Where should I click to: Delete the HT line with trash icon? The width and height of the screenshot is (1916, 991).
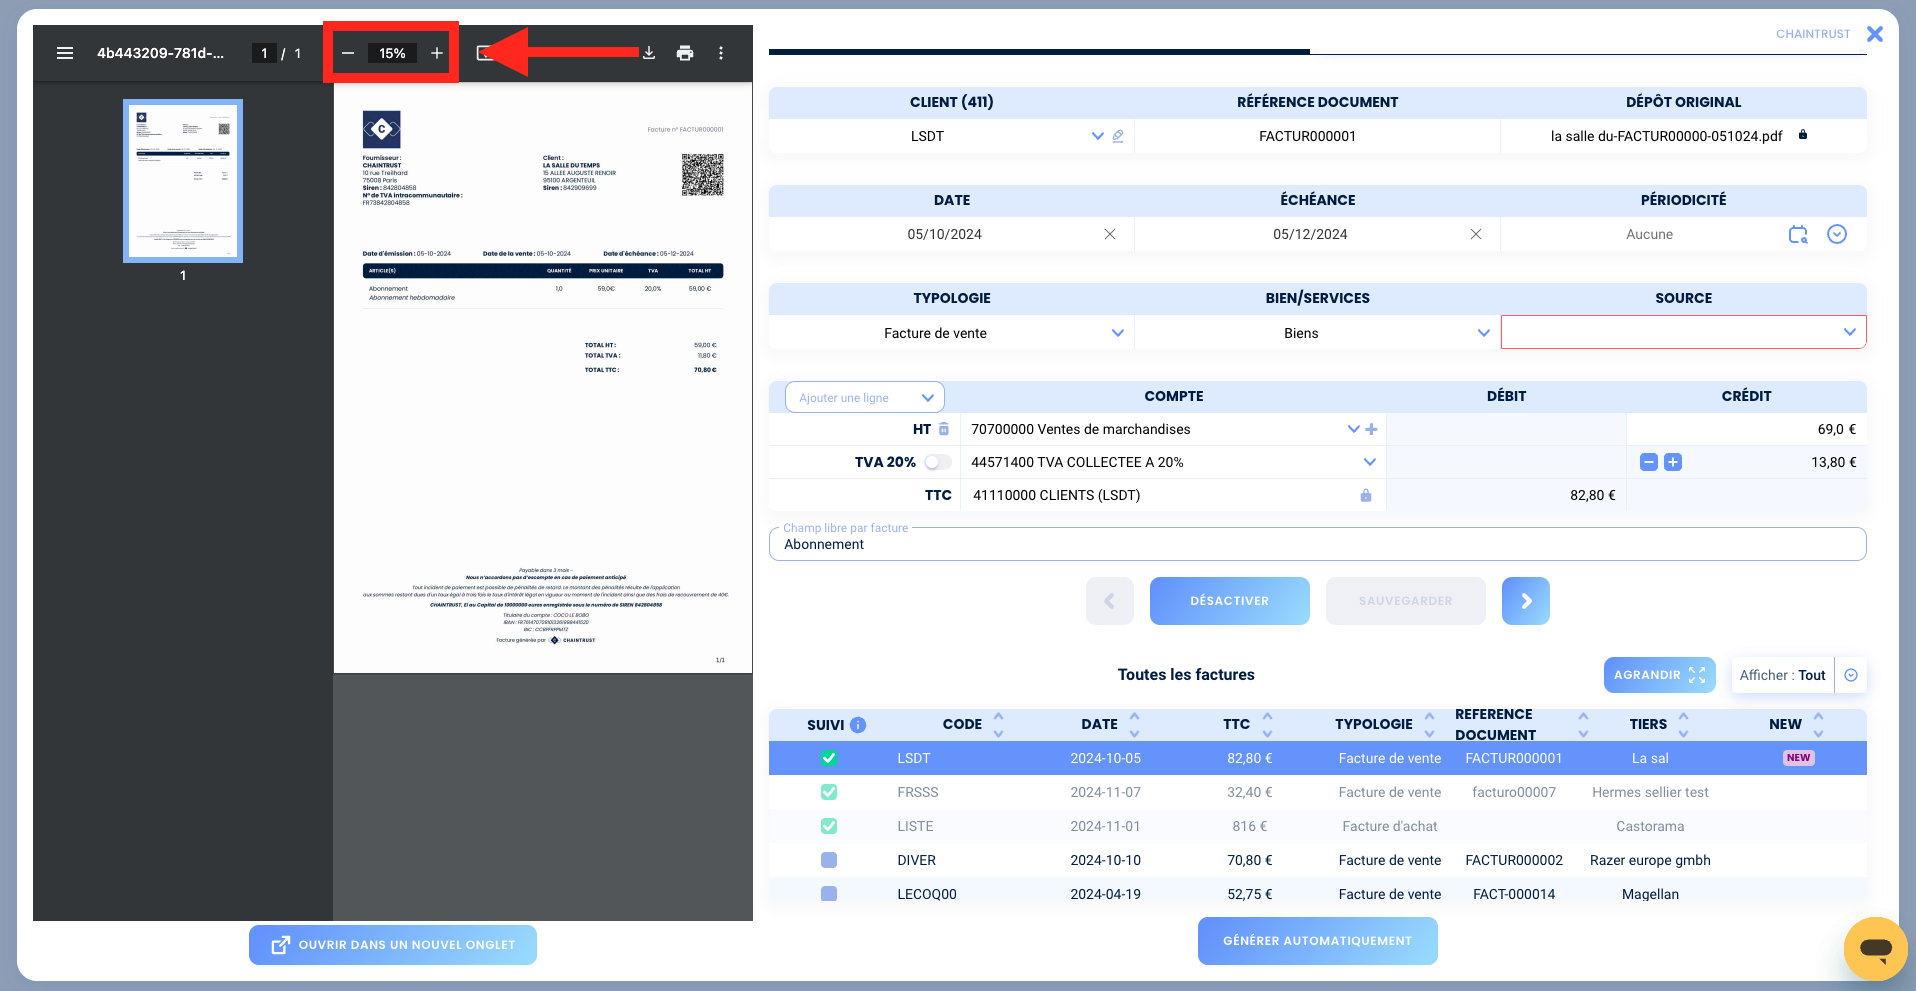coord(943,429)
